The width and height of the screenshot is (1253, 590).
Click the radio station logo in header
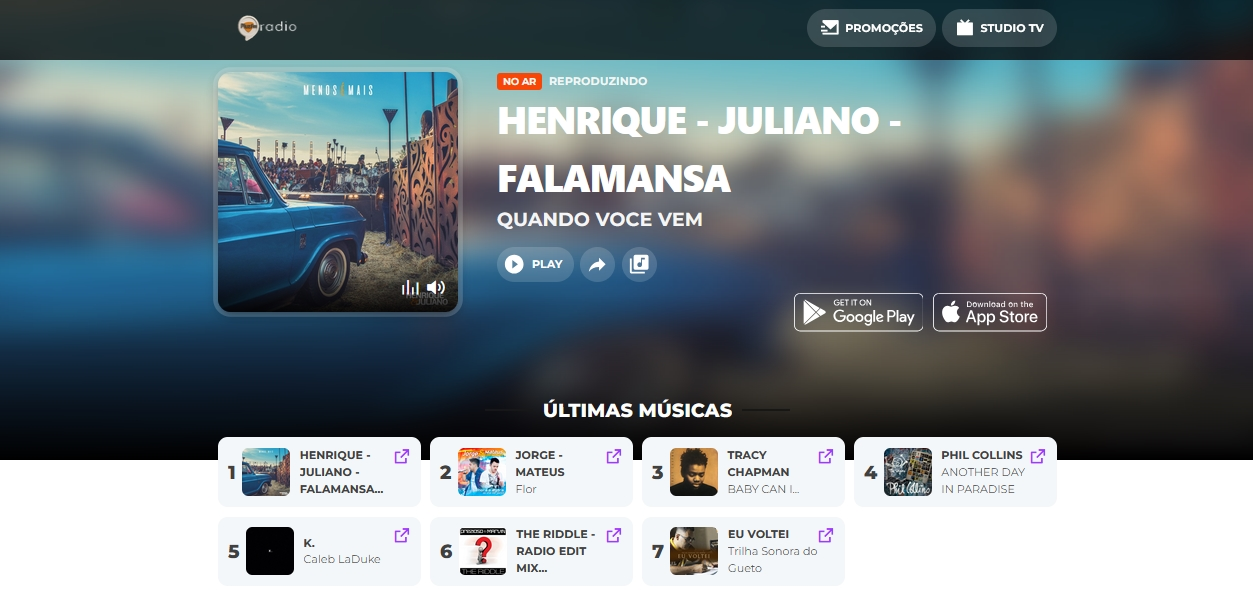tap(265, 28)
